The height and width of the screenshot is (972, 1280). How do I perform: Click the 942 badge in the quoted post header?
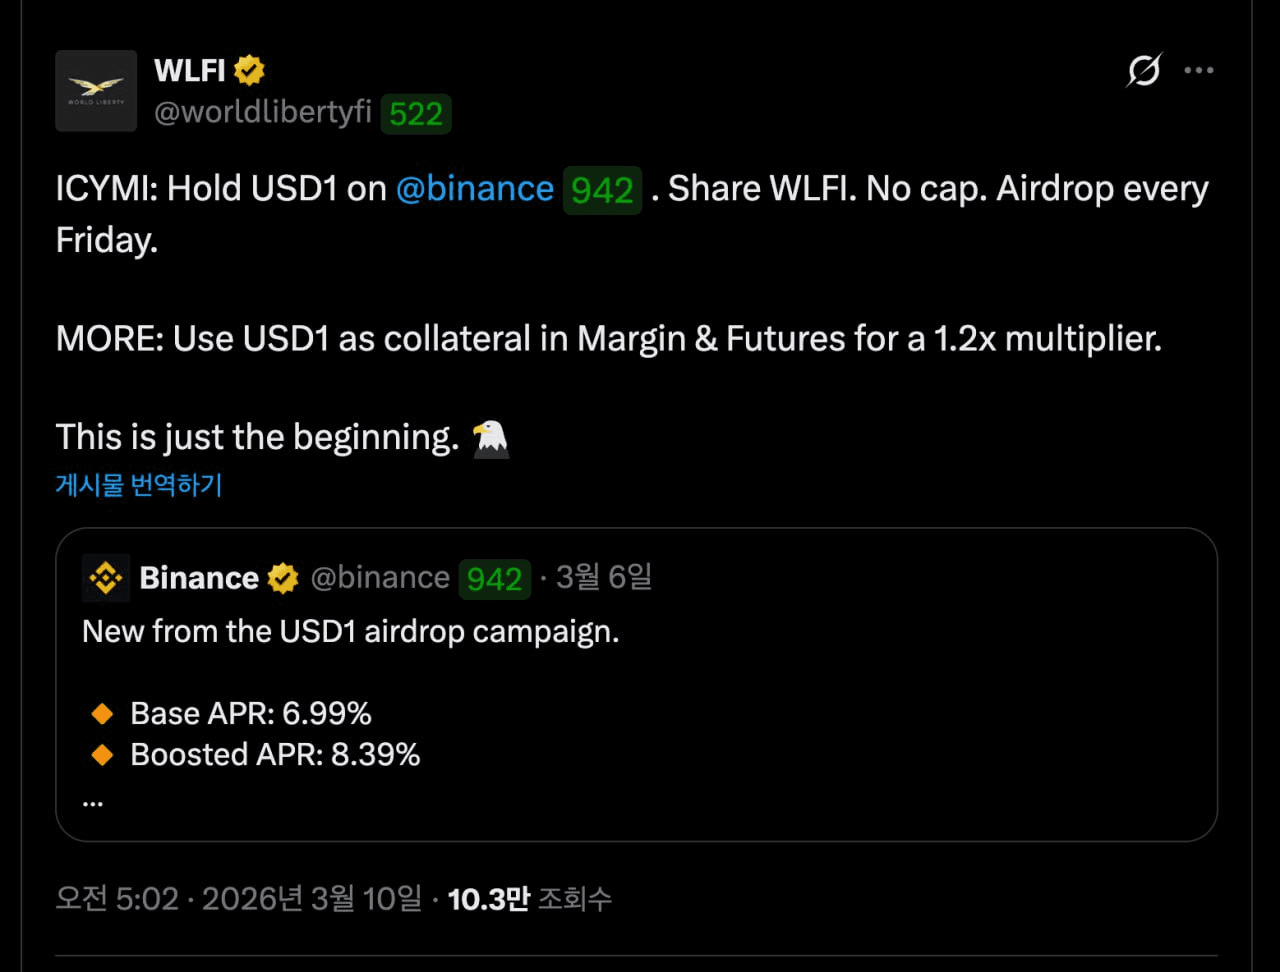point(495,579)
